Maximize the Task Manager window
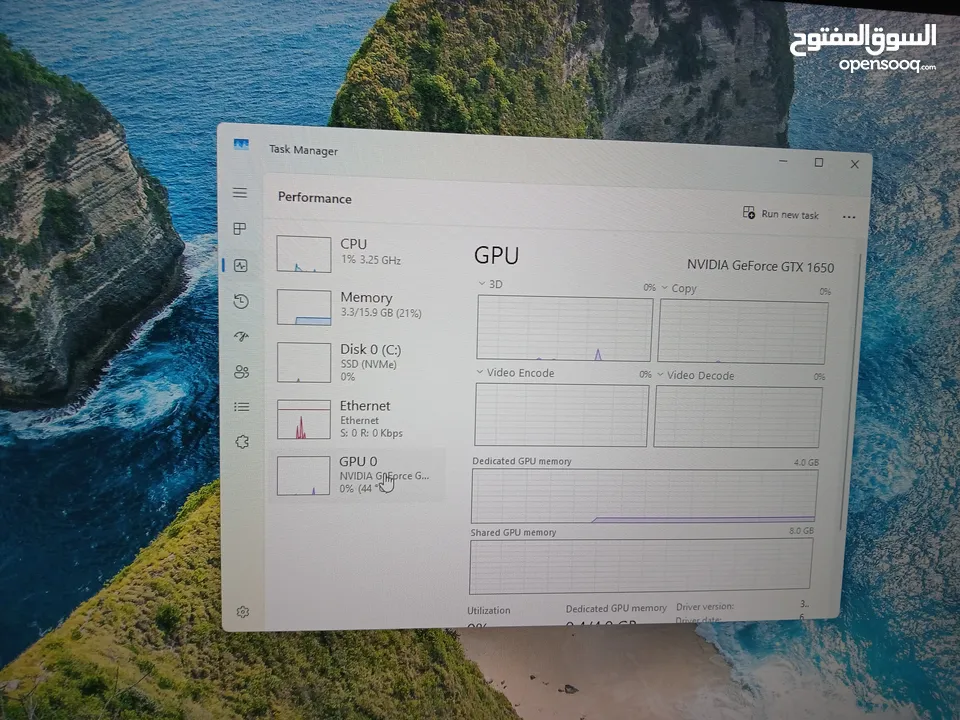960x720 pixels. point(819,162)
